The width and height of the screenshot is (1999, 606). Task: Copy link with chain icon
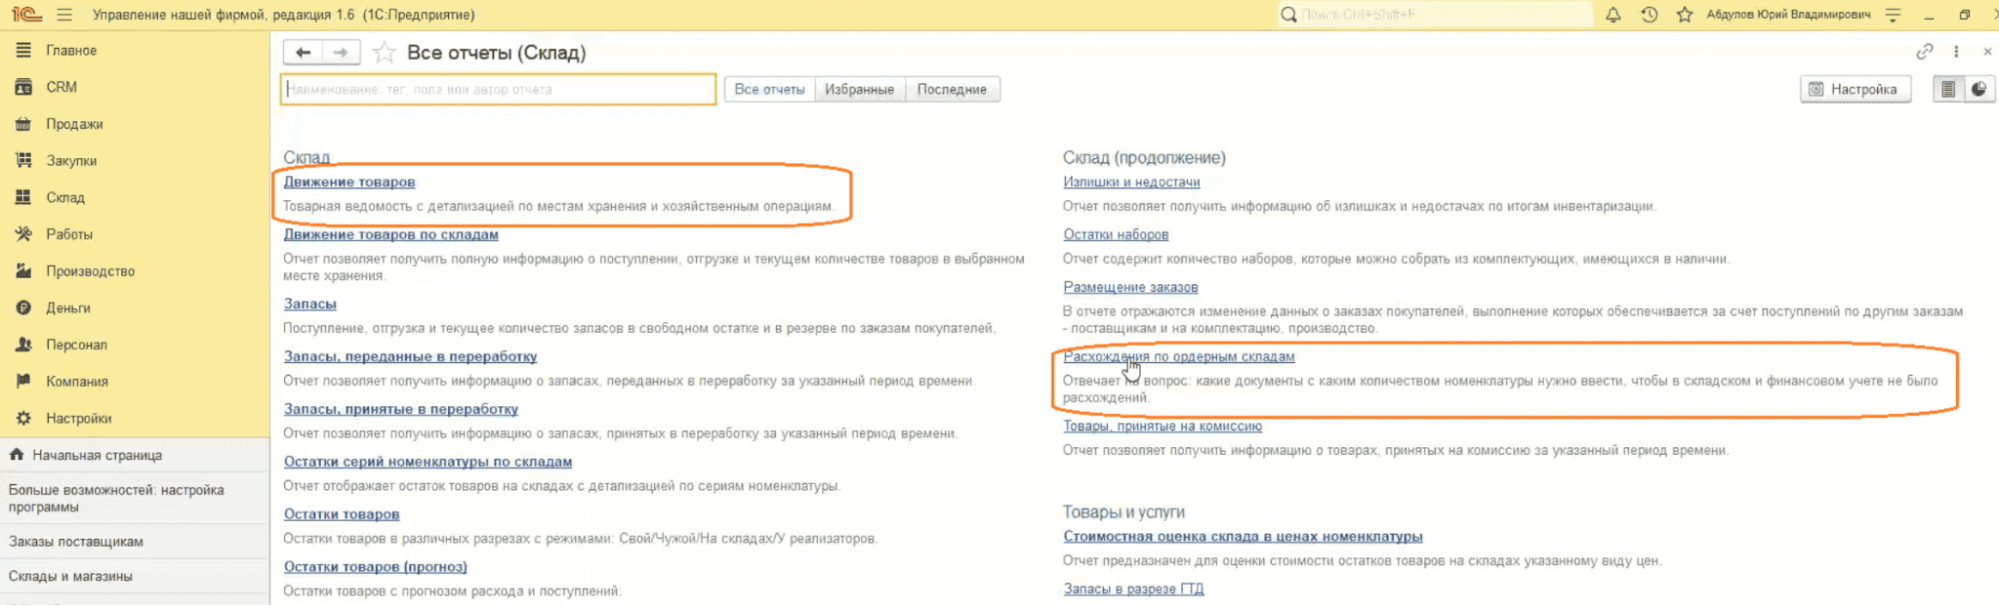tap(1924, 52)
